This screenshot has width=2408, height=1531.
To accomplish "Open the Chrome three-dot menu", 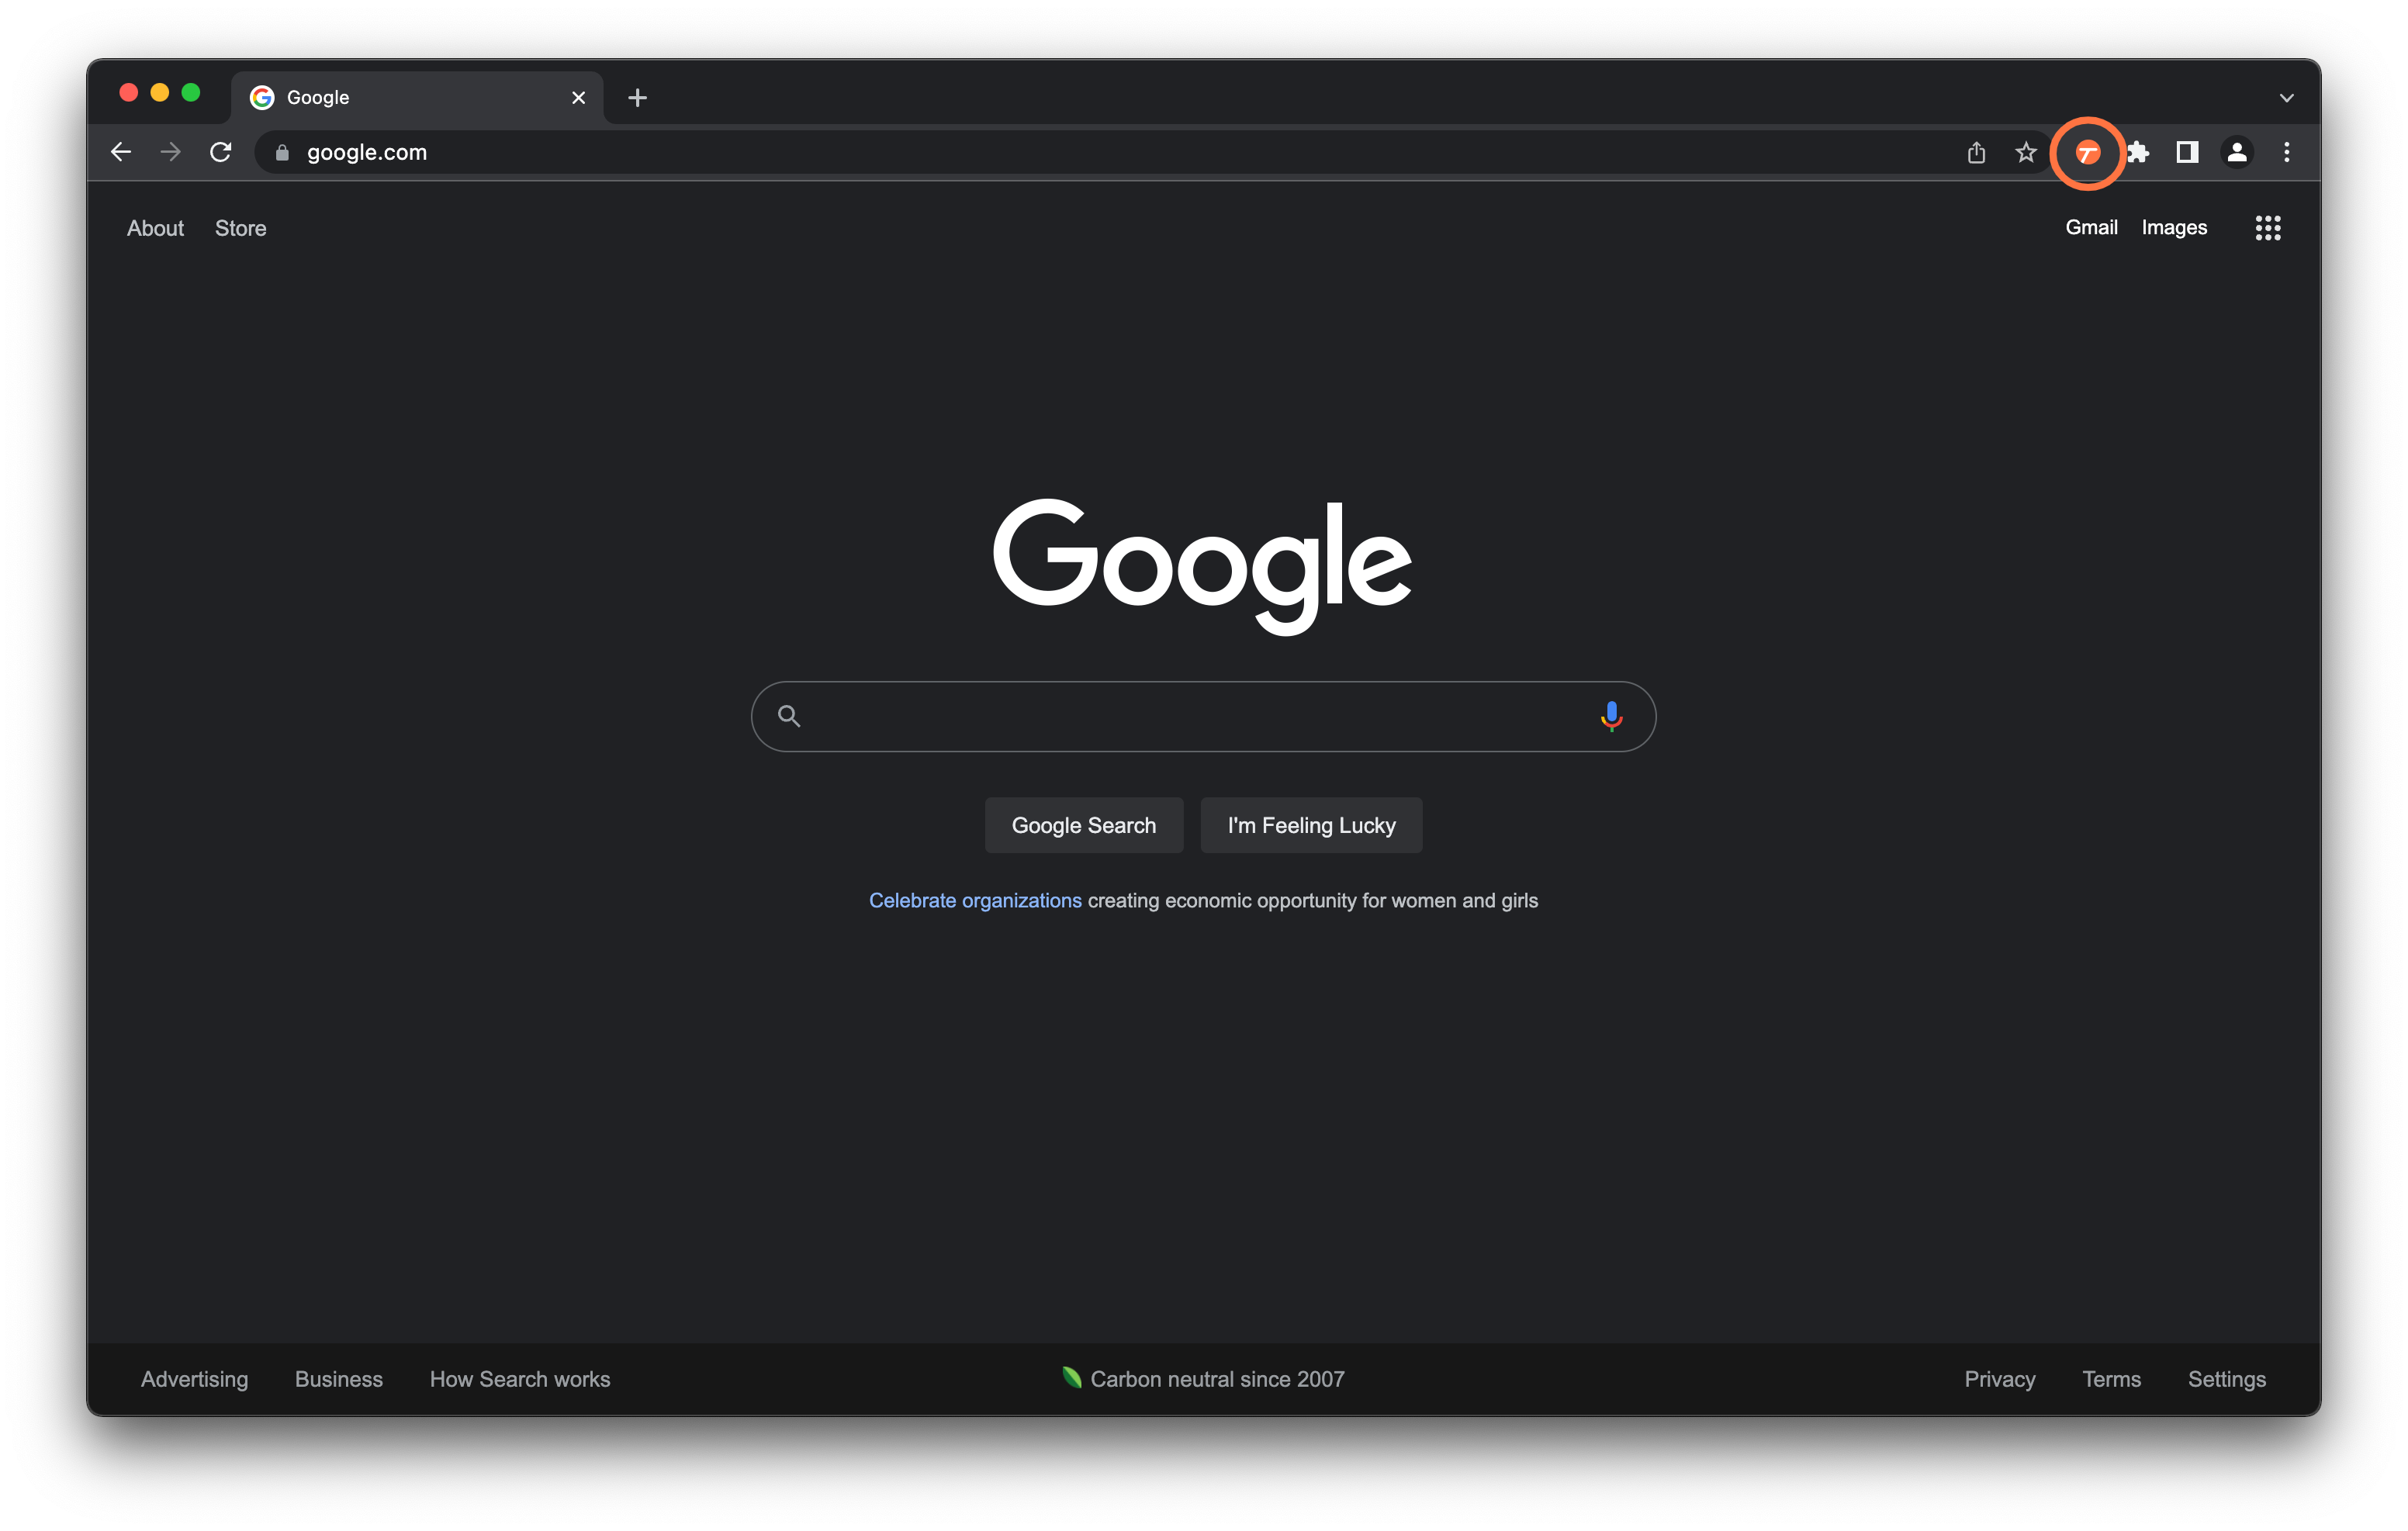I will [2287, 152].
